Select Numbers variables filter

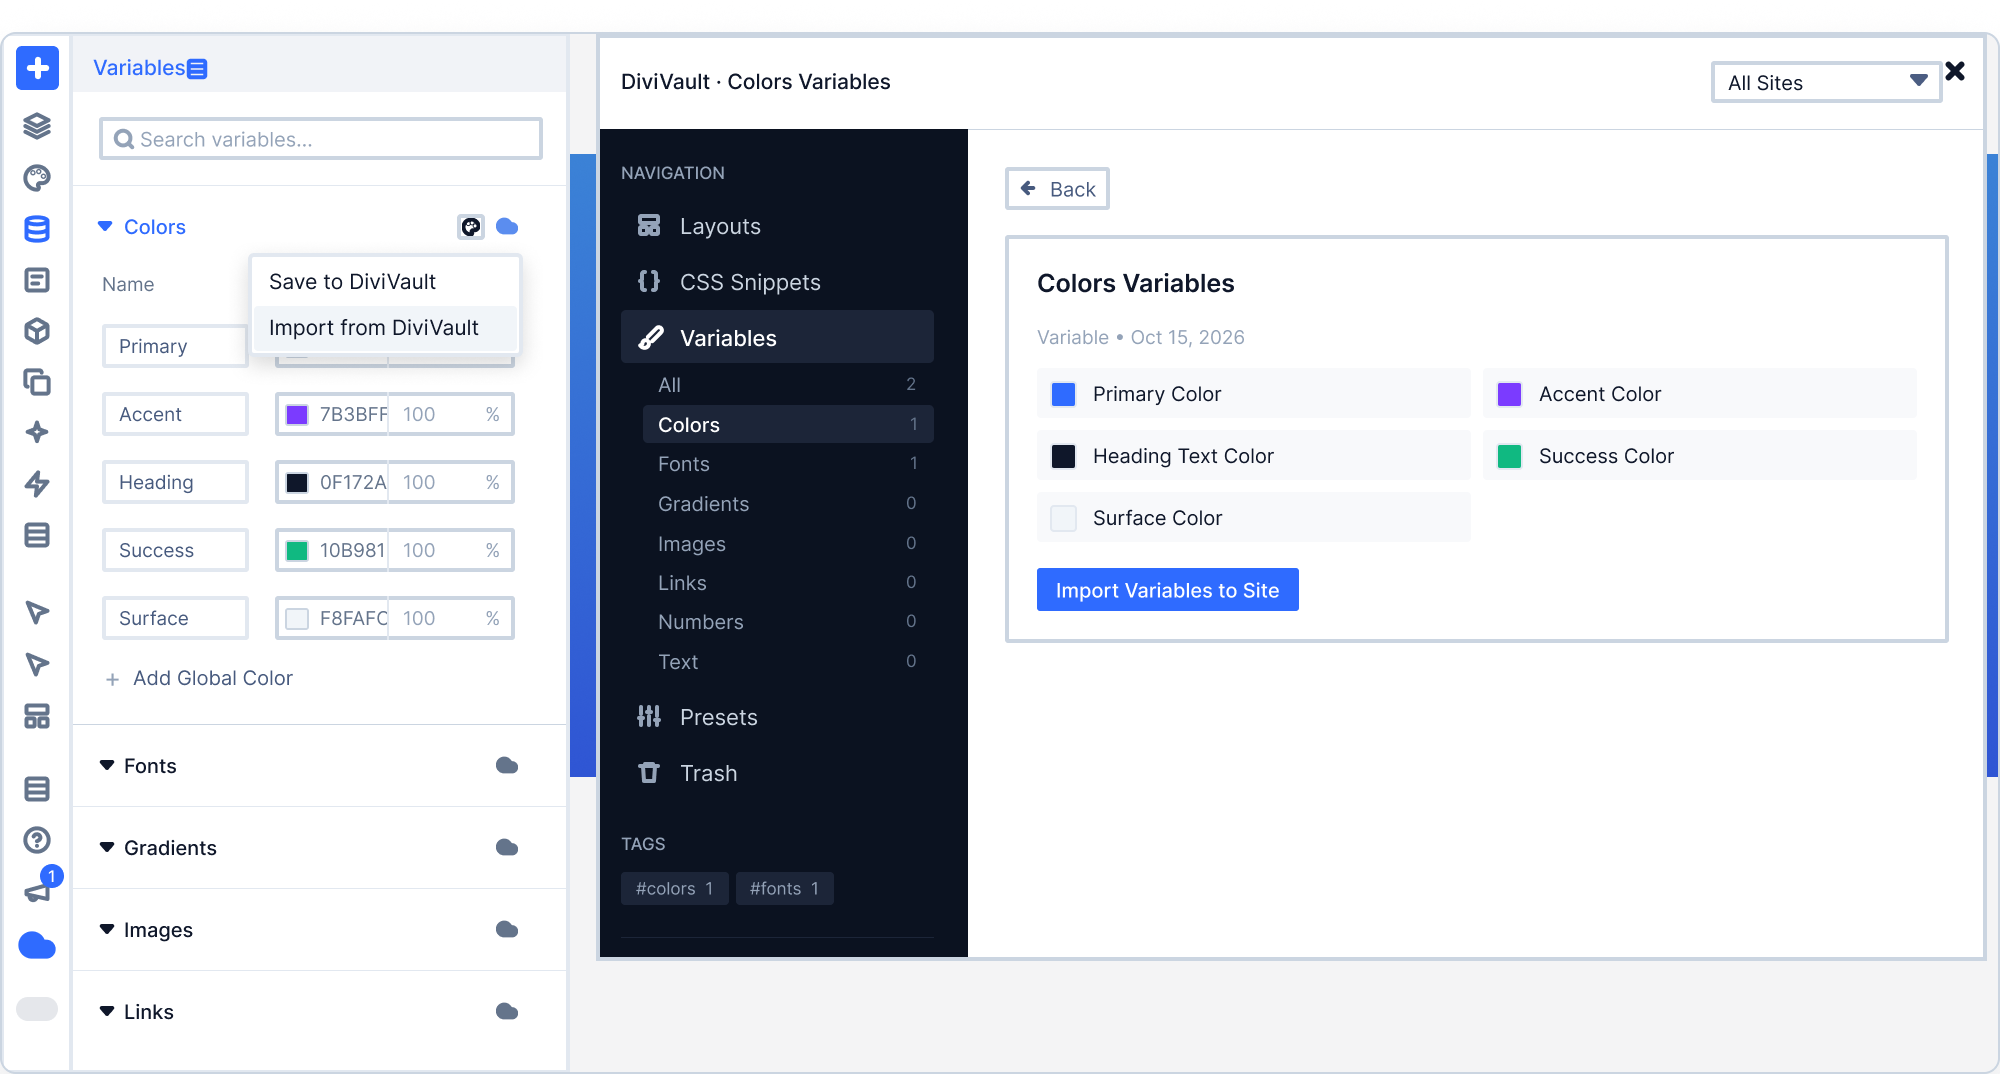pyautogui.click(x=788, y=622)
